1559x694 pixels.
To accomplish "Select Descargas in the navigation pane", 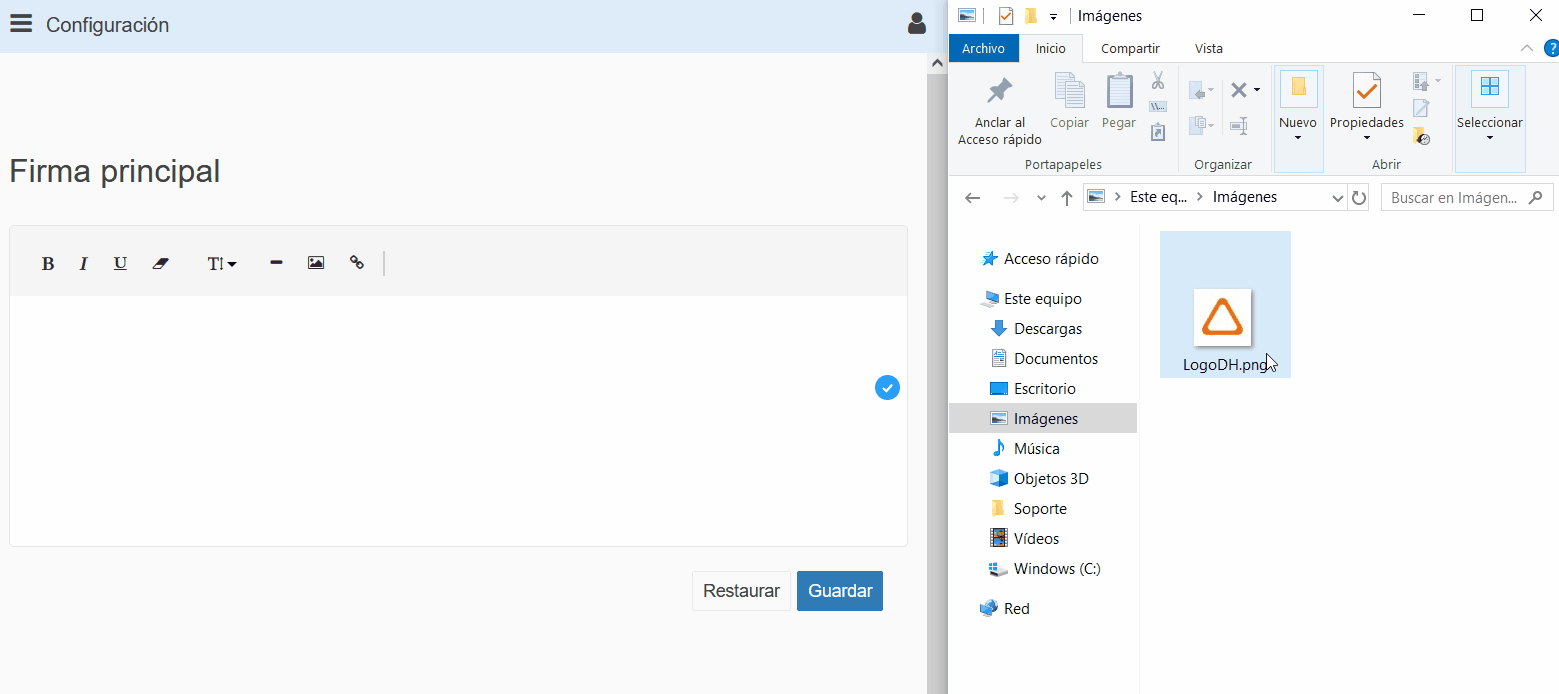I will point(1047,329).
